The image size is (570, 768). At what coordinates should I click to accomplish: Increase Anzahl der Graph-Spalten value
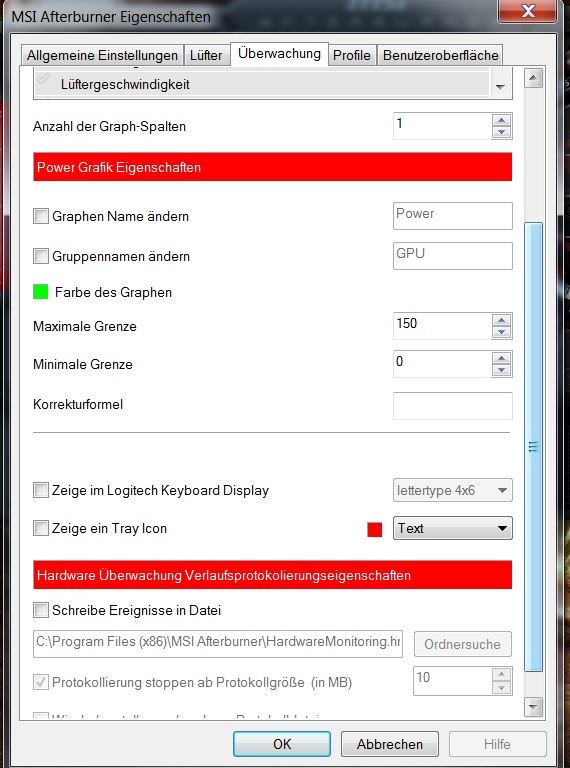pos(501,120)
